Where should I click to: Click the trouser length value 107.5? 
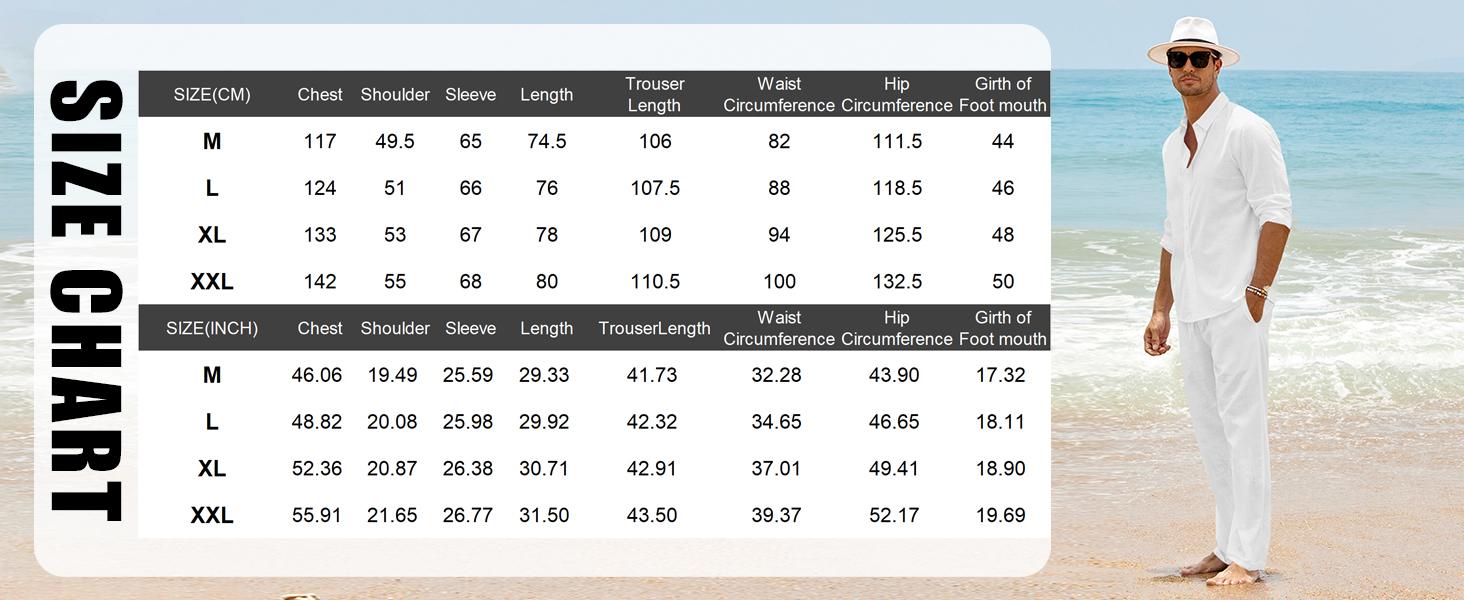coord(655,188)
